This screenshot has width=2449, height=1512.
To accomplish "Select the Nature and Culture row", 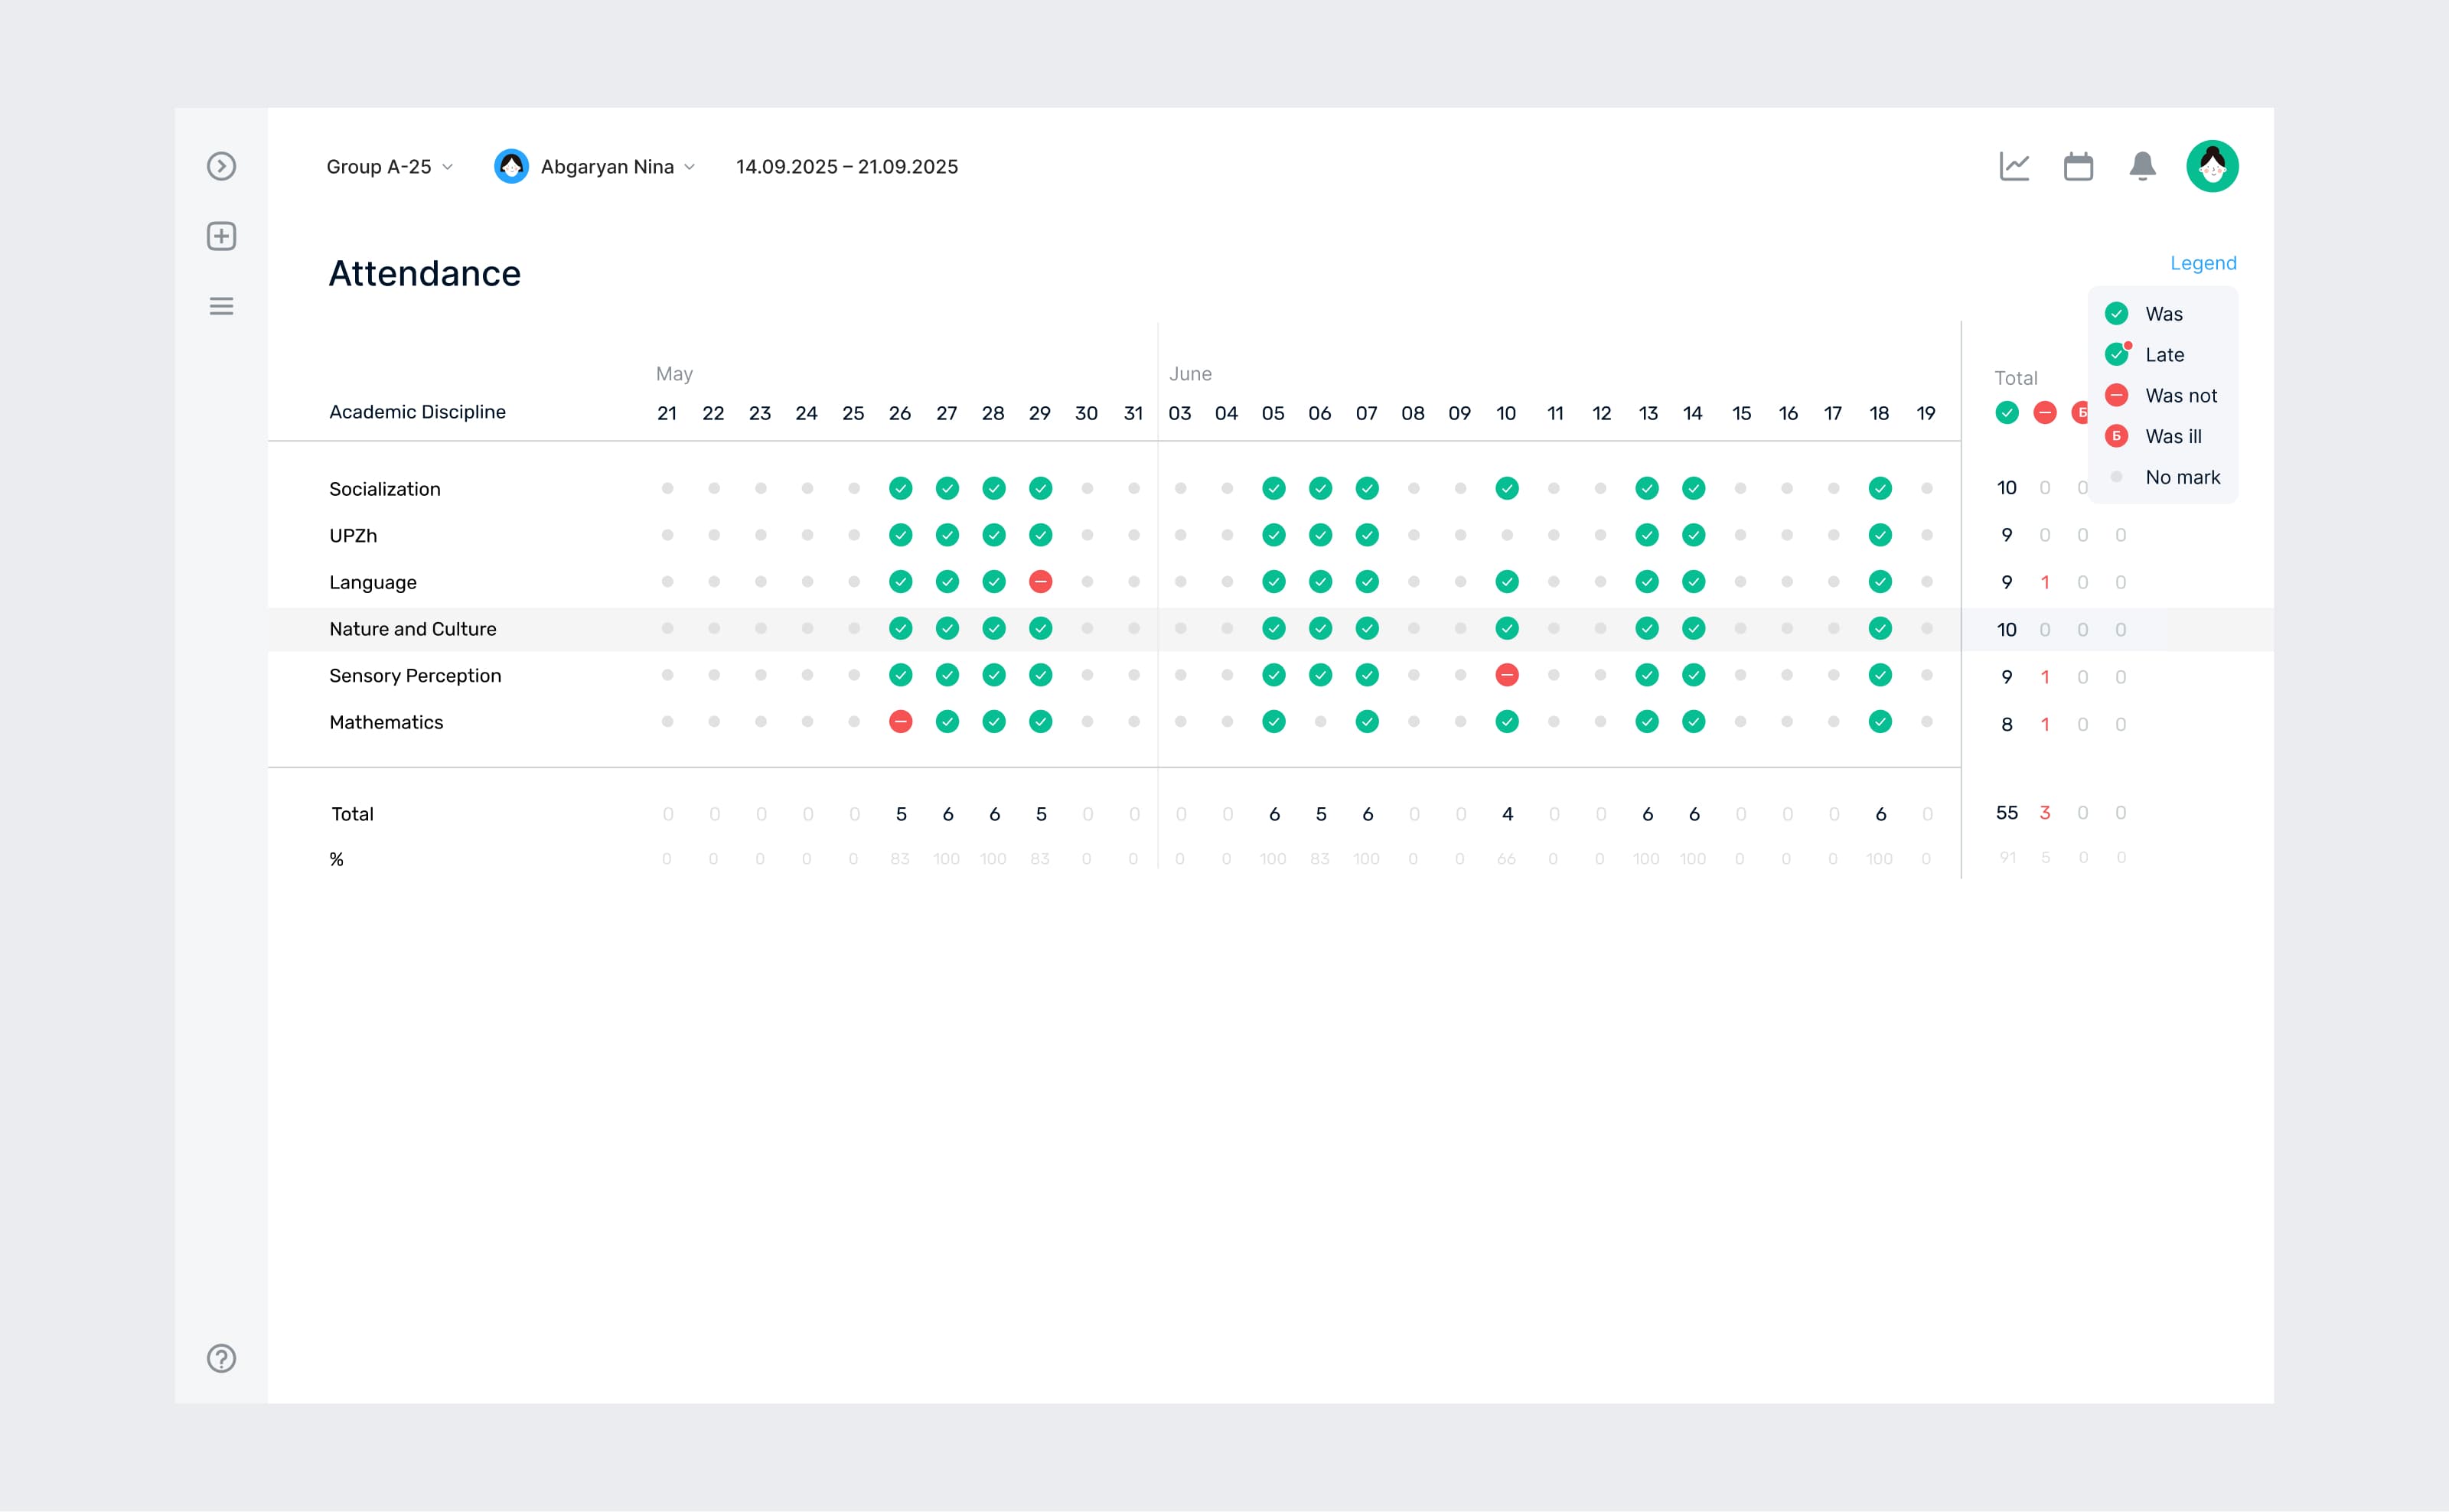I will click(413, 629).
